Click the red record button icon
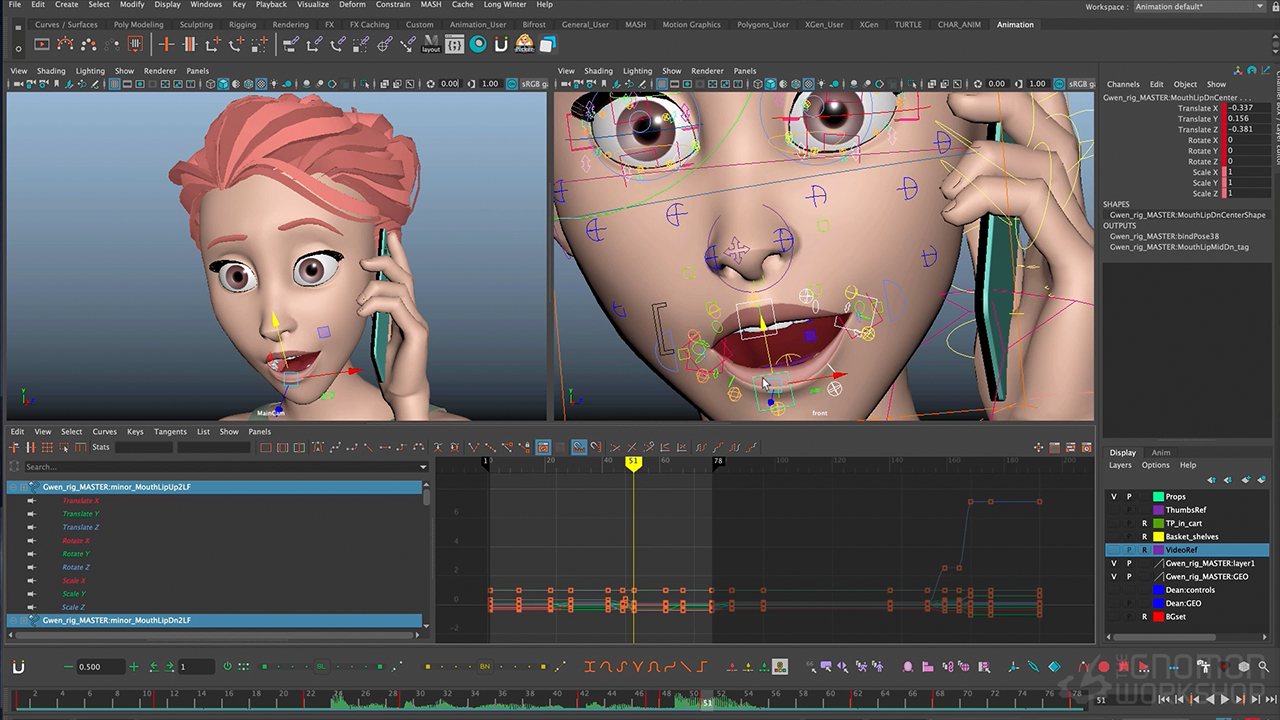 point(1104,667)
